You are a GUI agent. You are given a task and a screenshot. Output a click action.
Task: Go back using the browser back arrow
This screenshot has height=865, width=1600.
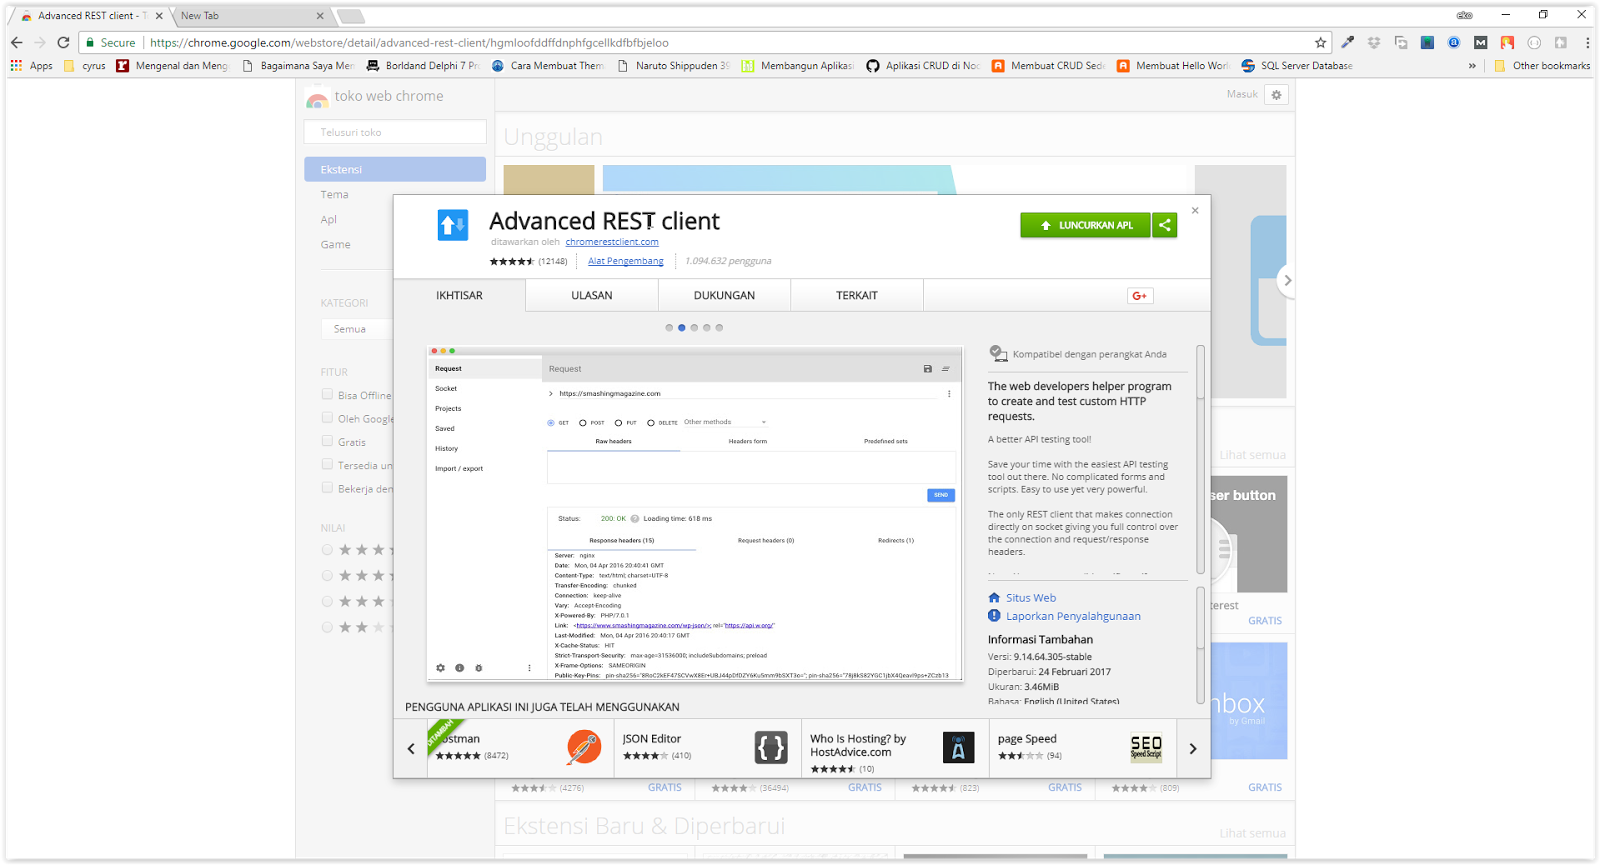pyautogui.click(x=16, y=42)
